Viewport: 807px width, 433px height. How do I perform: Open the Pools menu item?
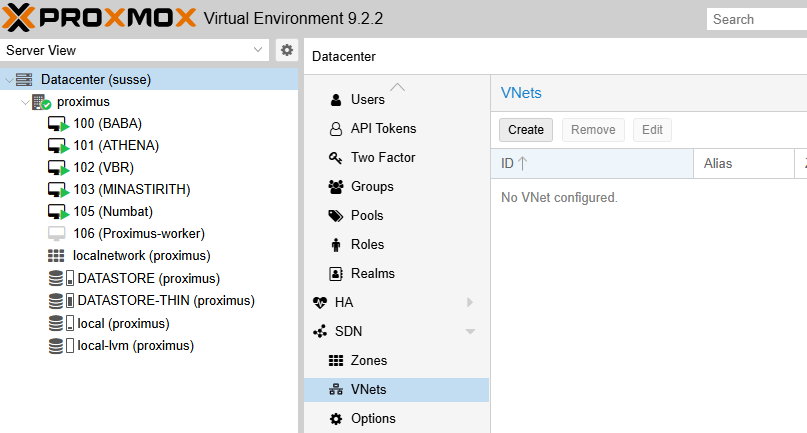[396, 215]
